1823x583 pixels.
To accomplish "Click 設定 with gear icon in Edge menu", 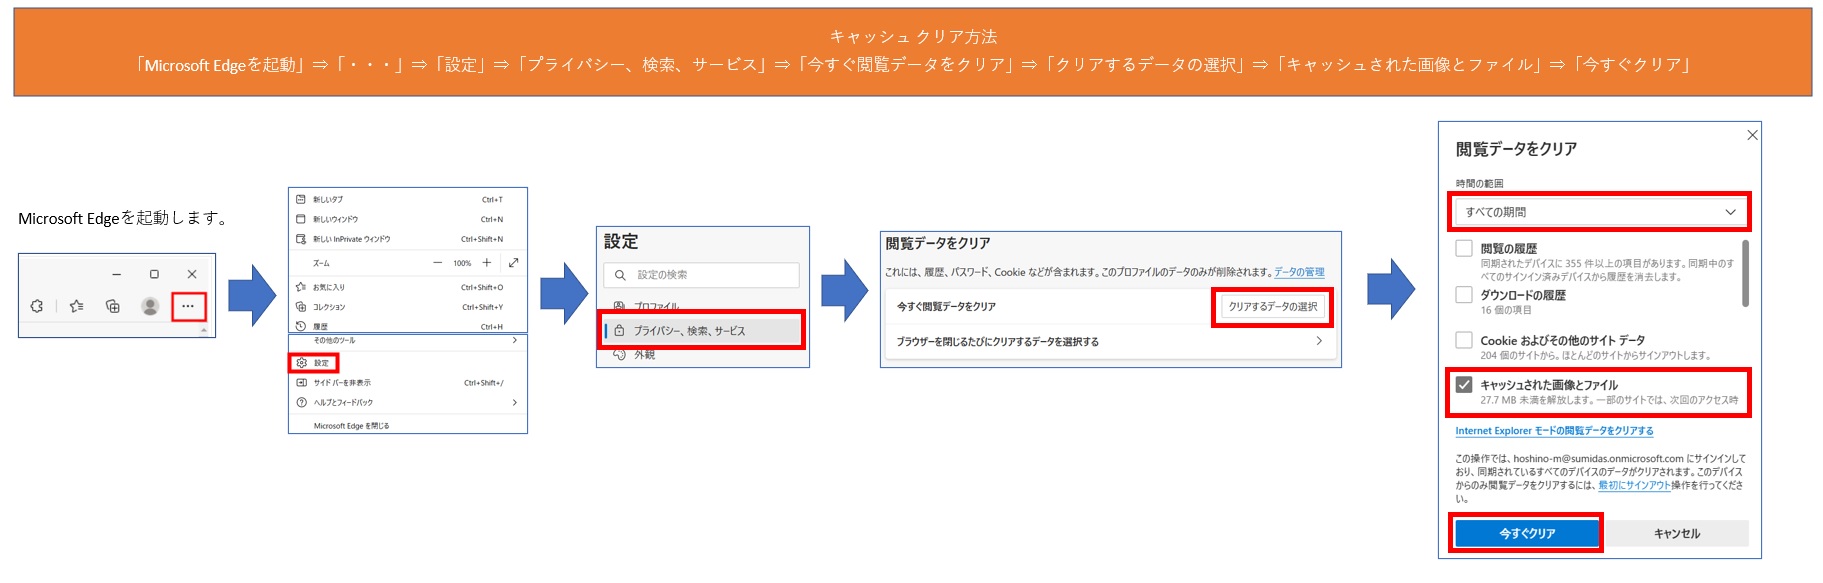I will coord(314,363).
